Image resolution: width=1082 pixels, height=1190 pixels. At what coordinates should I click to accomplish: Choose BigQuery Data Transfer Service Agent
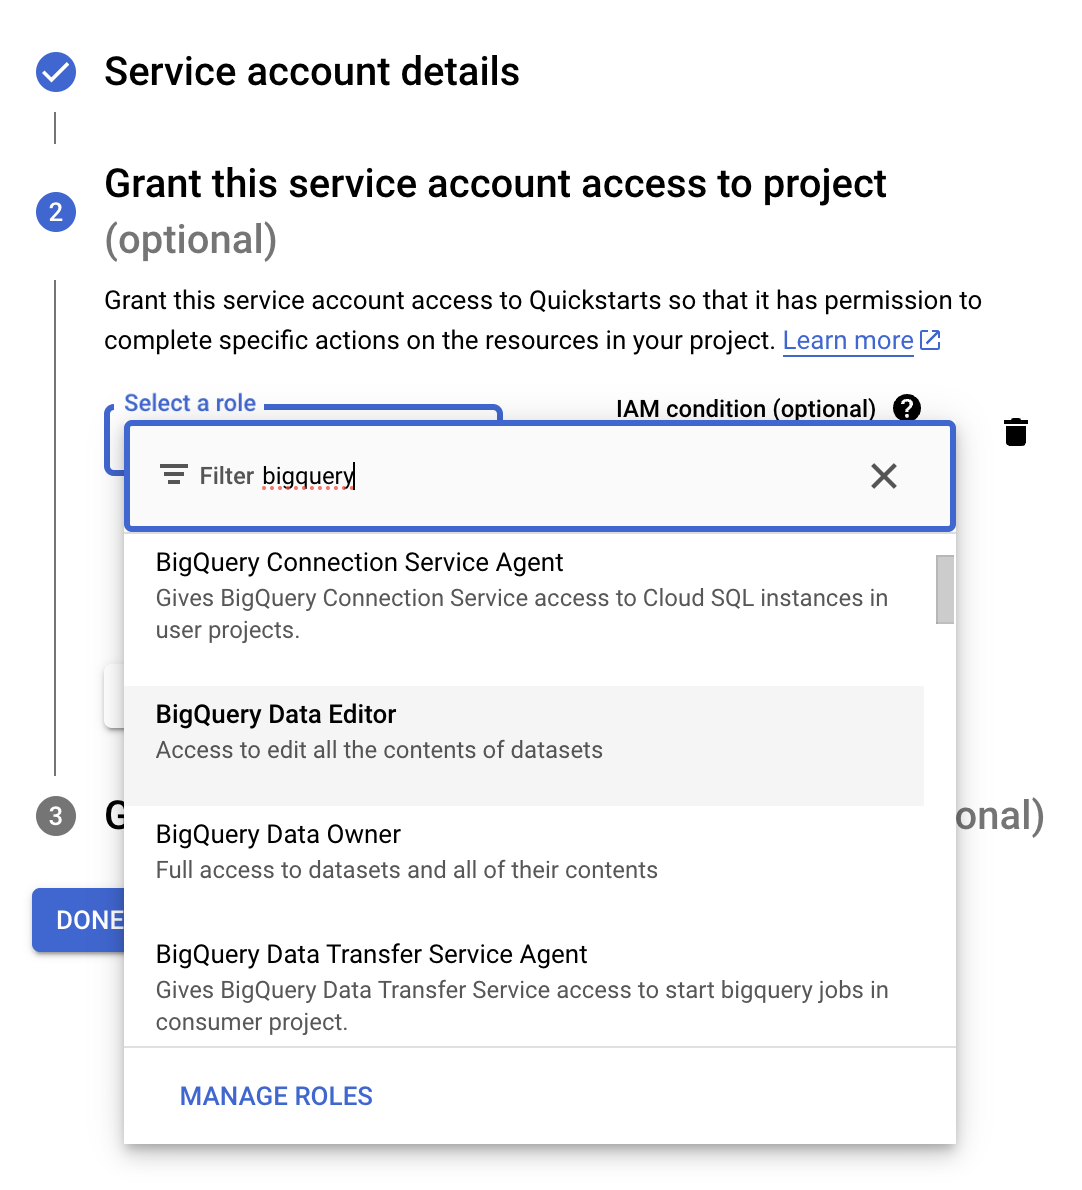[400, 986]
